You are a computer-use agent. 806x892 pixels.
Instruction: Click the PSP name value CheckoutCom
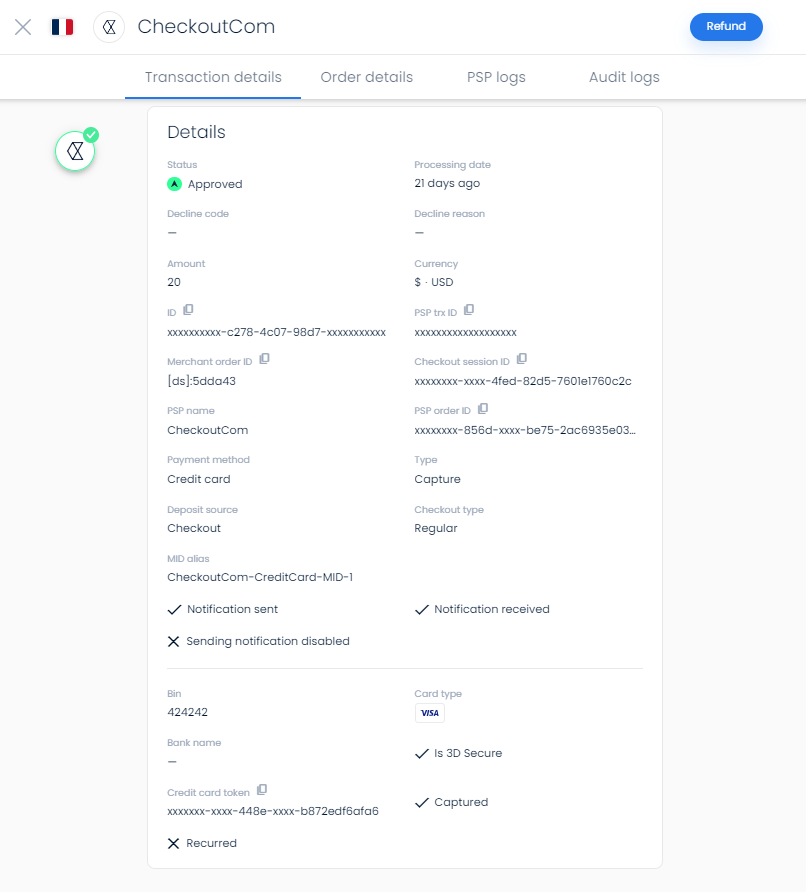click(208, 430)
